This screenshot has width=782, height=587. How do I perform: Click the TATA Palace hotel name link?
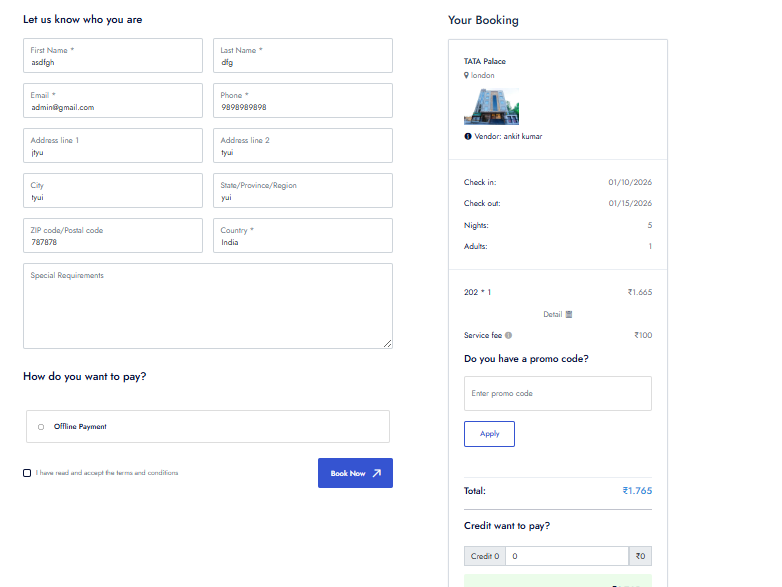pos(485,61)
